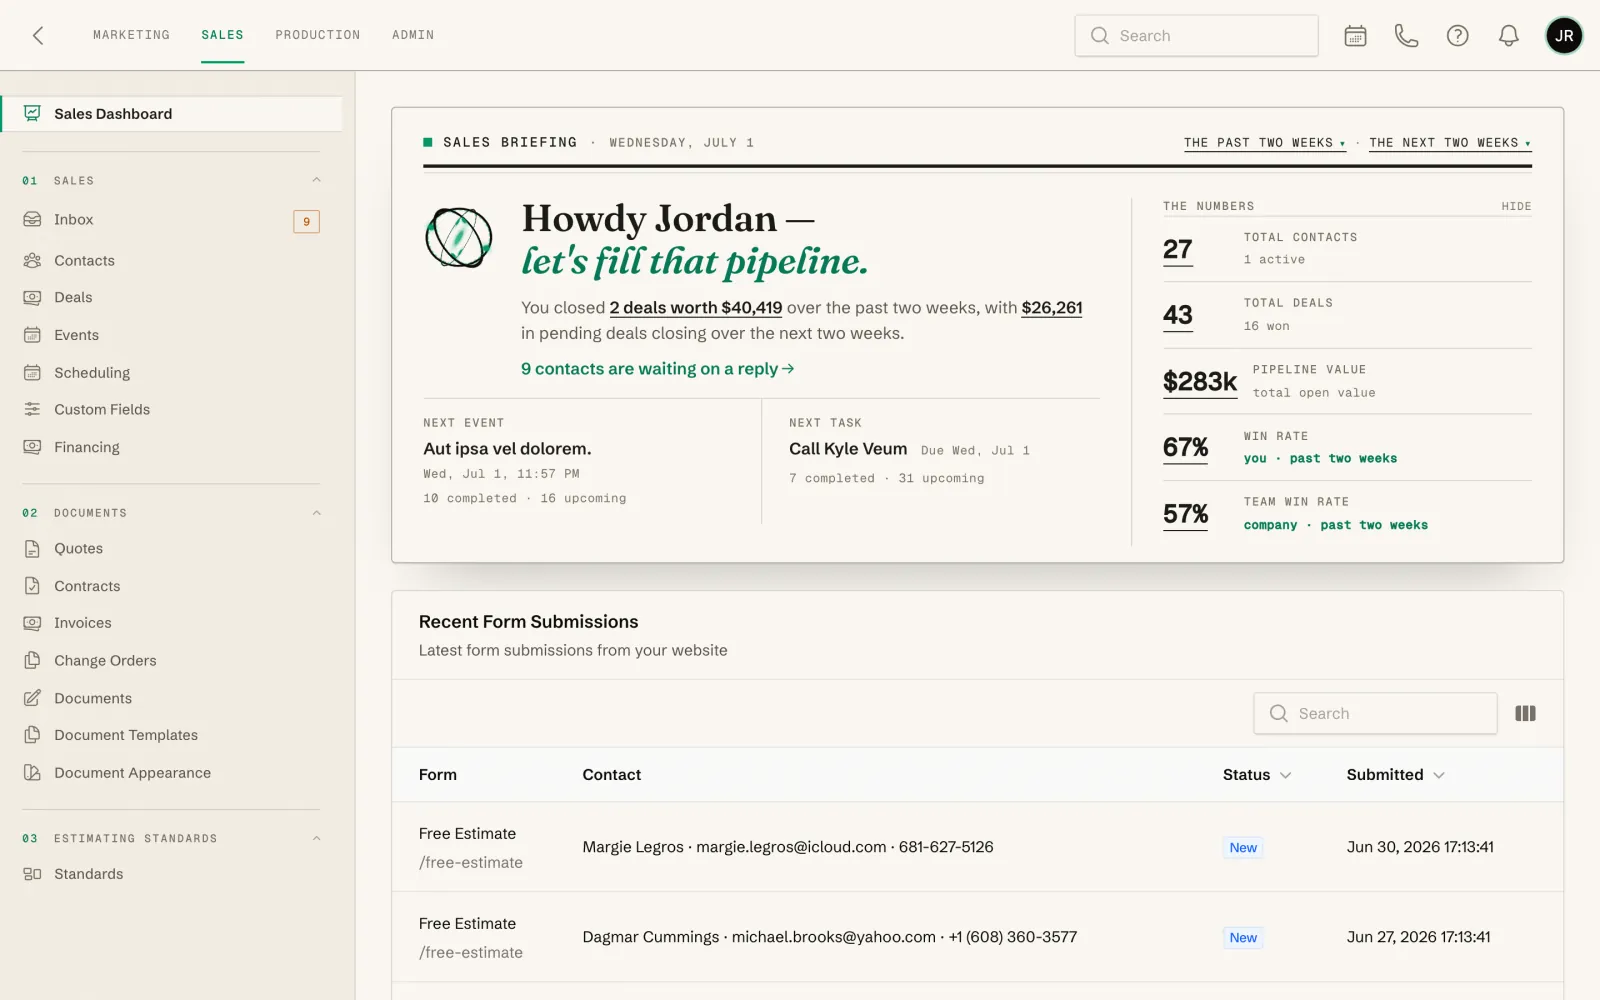
Task: Click the Deals icon in sidebar
Action: click(x=32, y=297)
